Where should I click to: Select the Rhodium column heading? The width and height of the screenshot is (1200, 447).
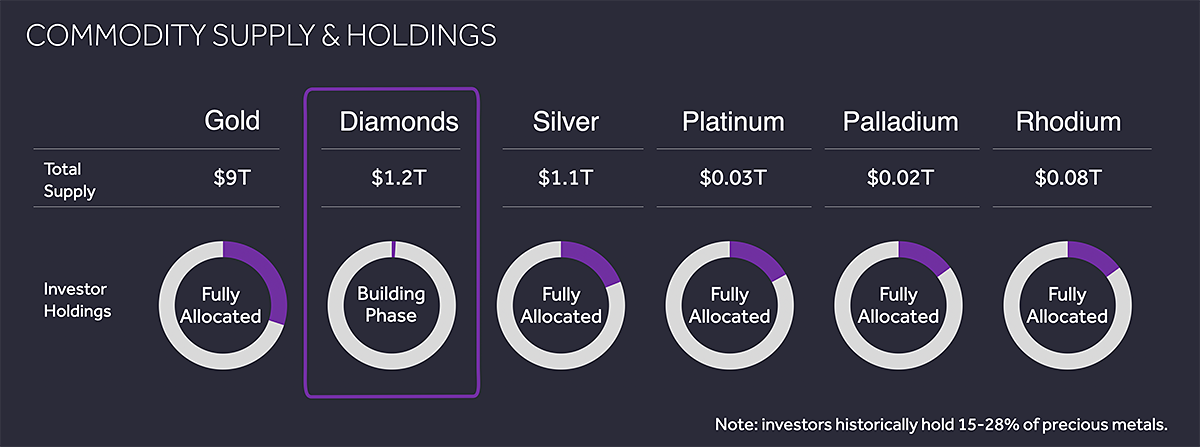click(1068, 122)
